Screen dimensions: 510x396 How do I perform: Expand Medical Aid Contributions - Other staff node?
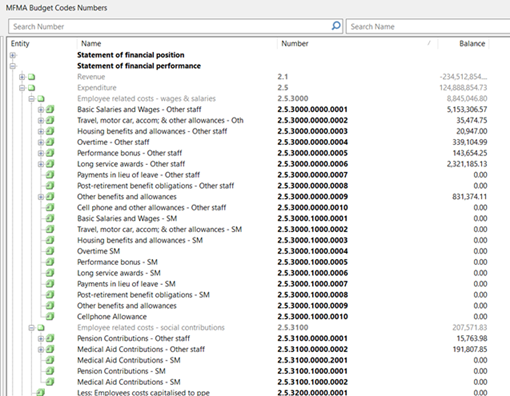point(41,350)
